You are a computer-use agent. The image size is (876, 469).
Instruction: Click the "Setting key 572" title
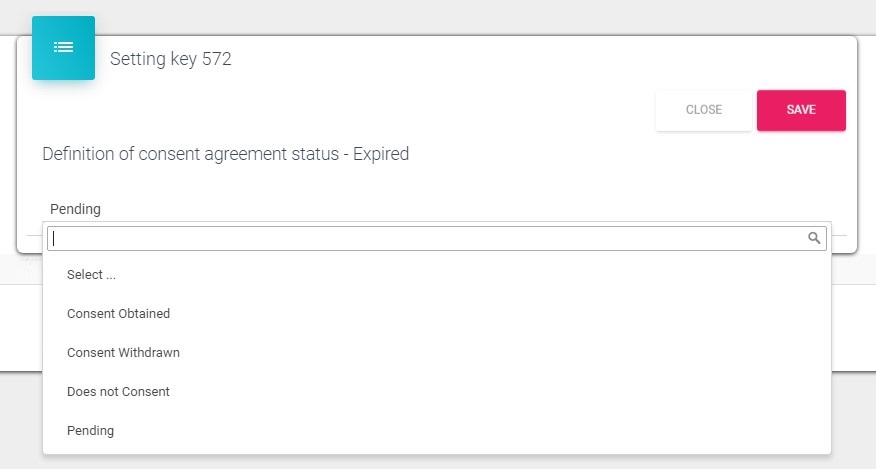(x=170, y=59)
